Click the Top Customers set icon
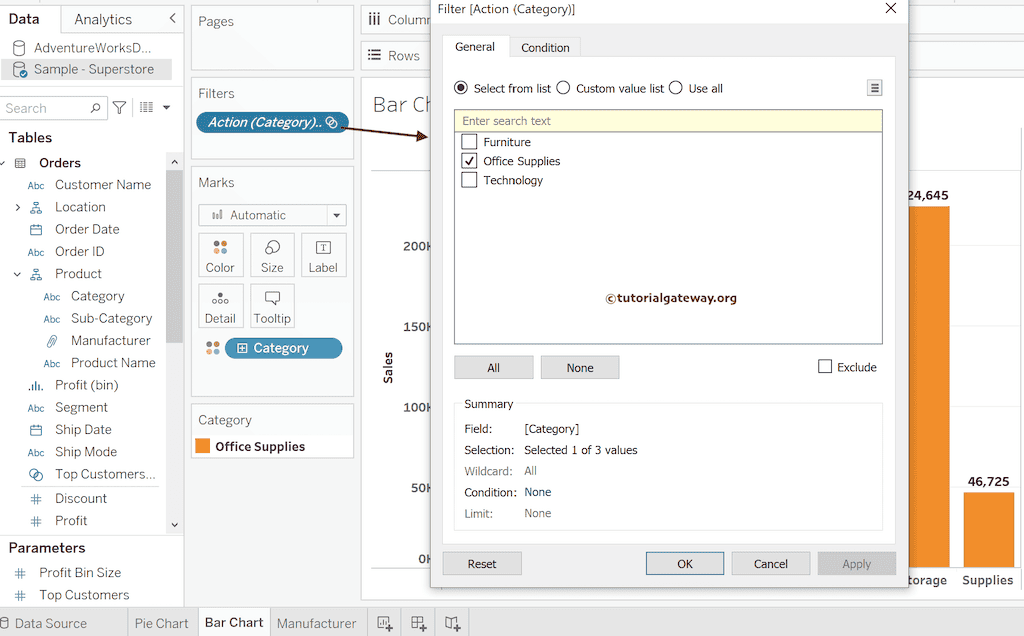1024x636 pixels. (x=36, y=475)
